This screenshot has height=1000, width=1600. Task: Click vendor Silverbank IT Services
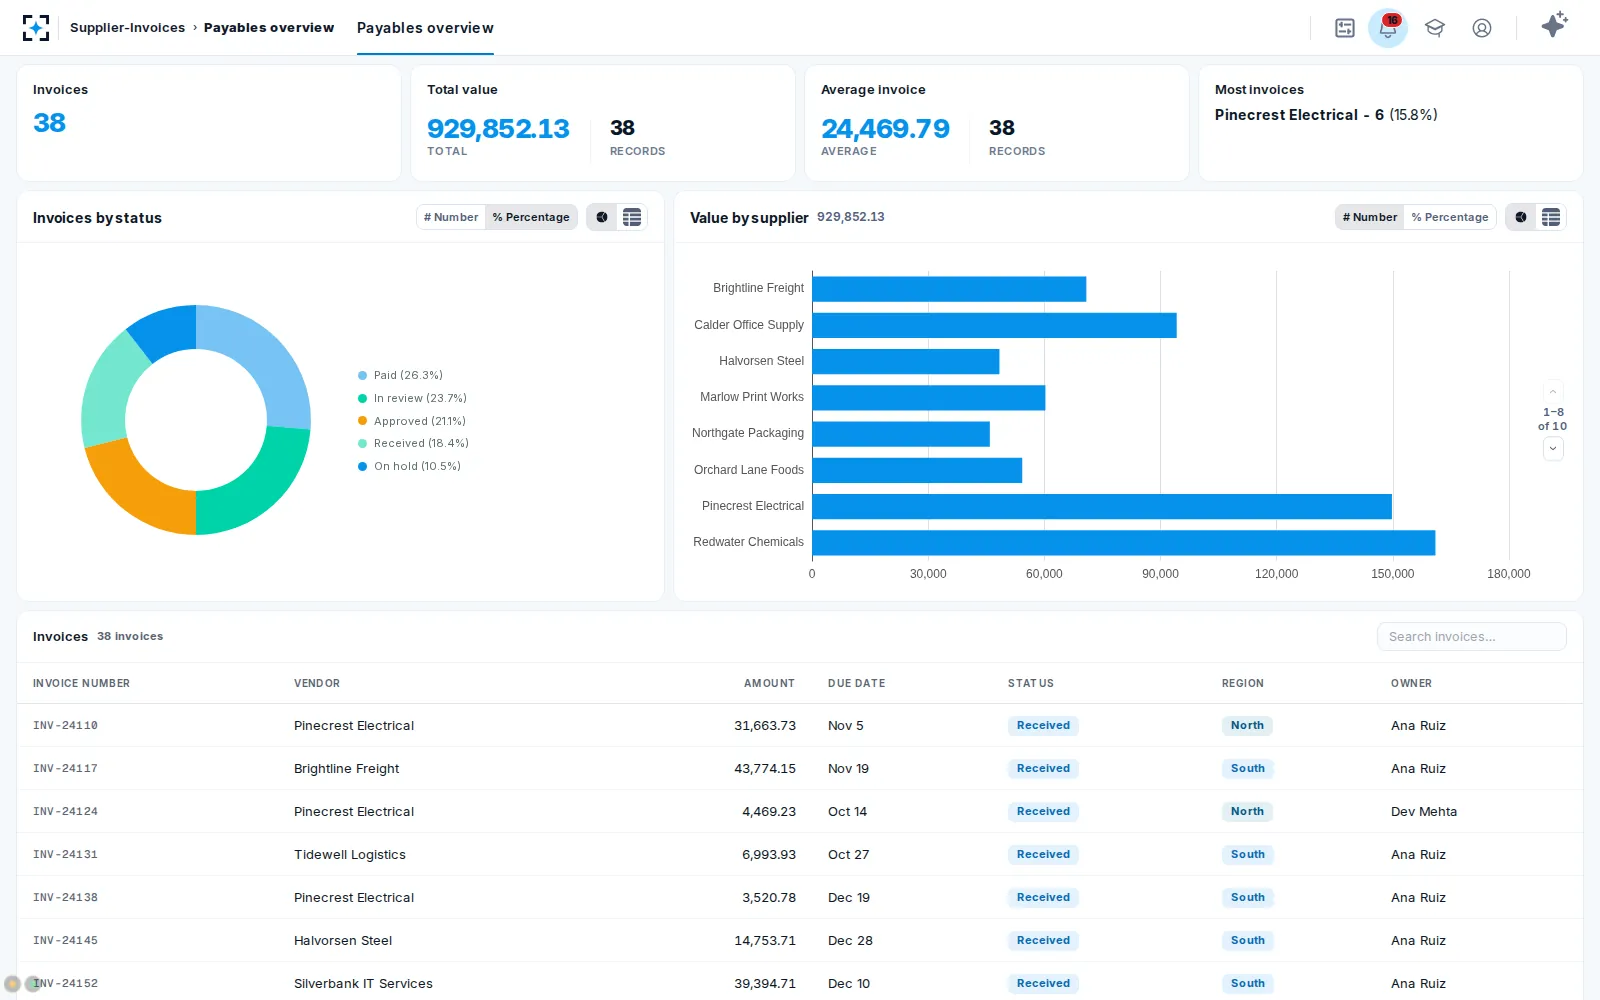pyautogui.click(x=363, y=984)
